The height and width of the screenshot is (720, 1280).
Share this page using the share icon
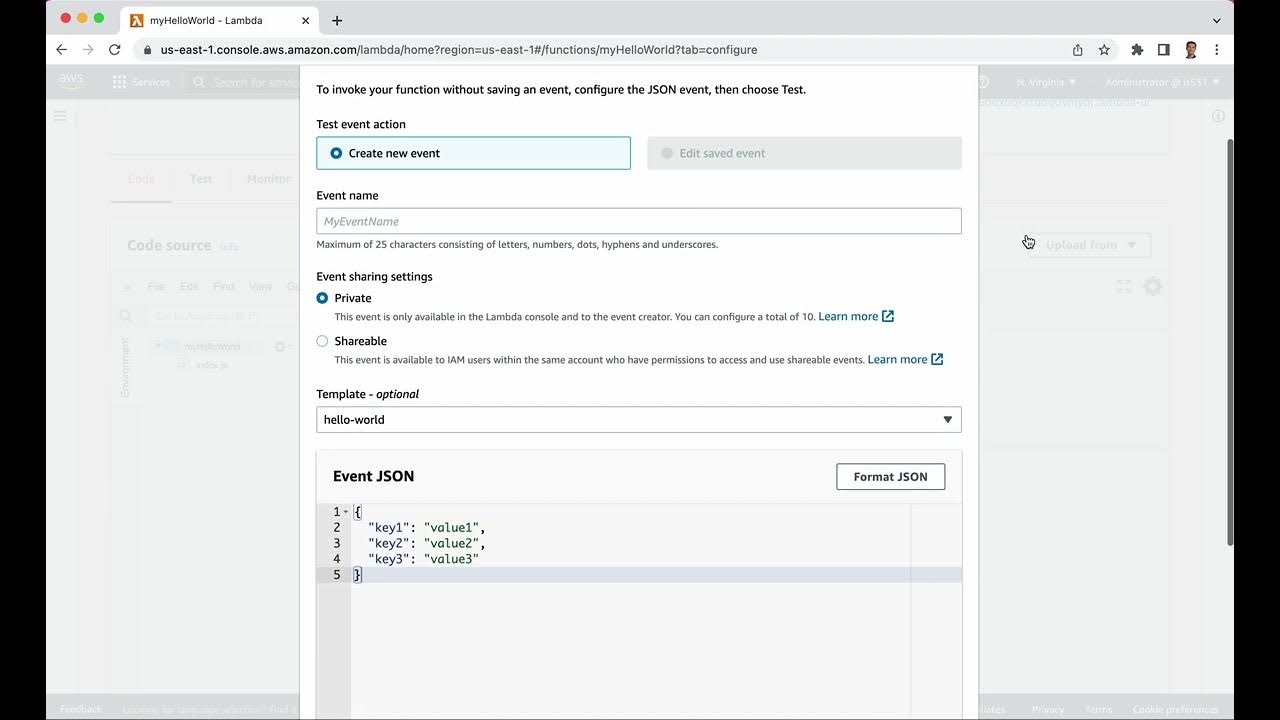click(x=1077, y=50)
